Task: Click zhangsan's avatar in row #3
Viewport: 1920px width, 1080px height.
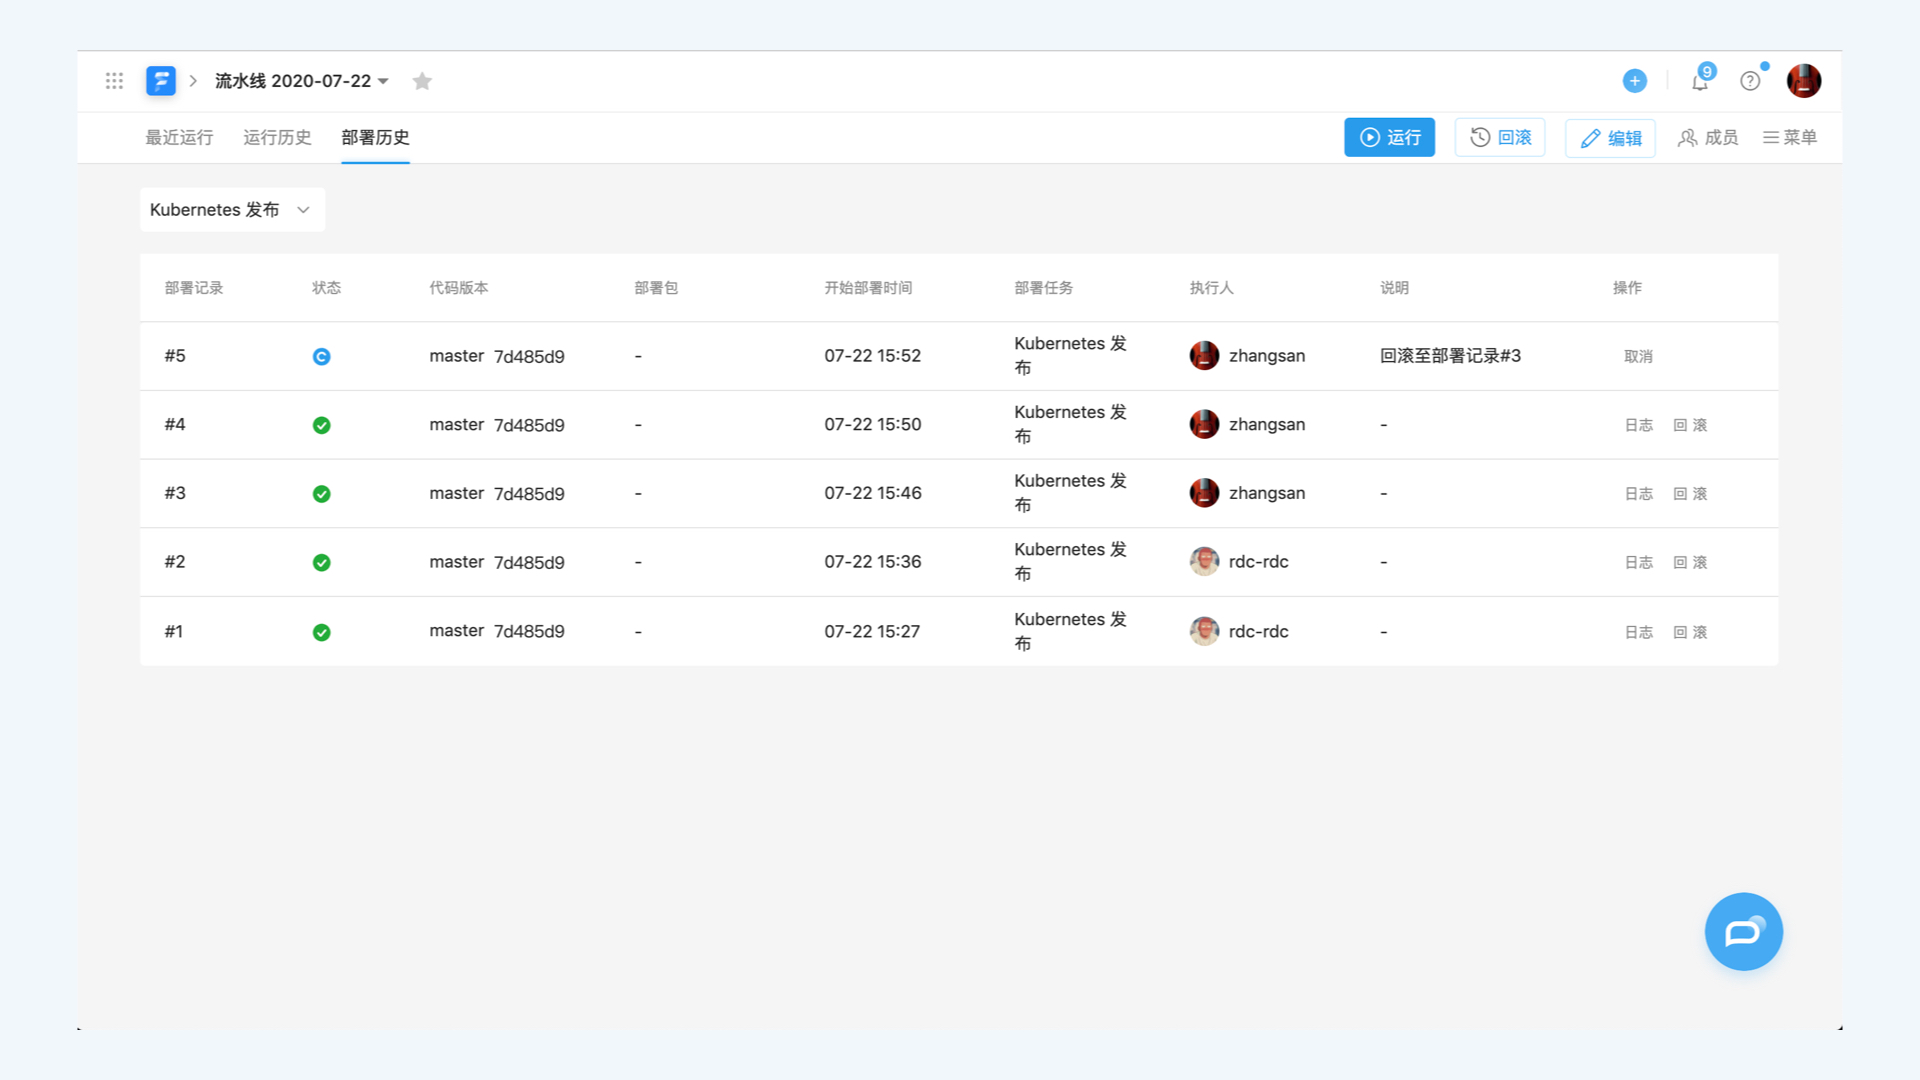Action: pyautogui.click(x=1204, y=493)
